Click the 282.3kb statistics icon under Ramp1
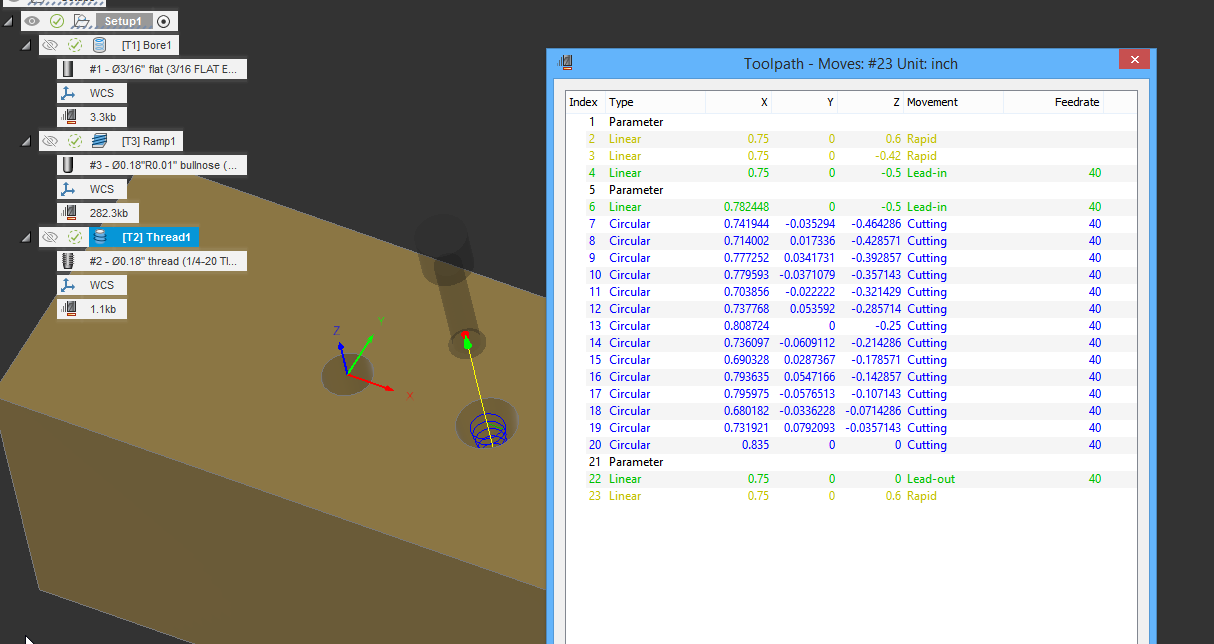Screen dimensions: 1214x644 pos(70,213)
